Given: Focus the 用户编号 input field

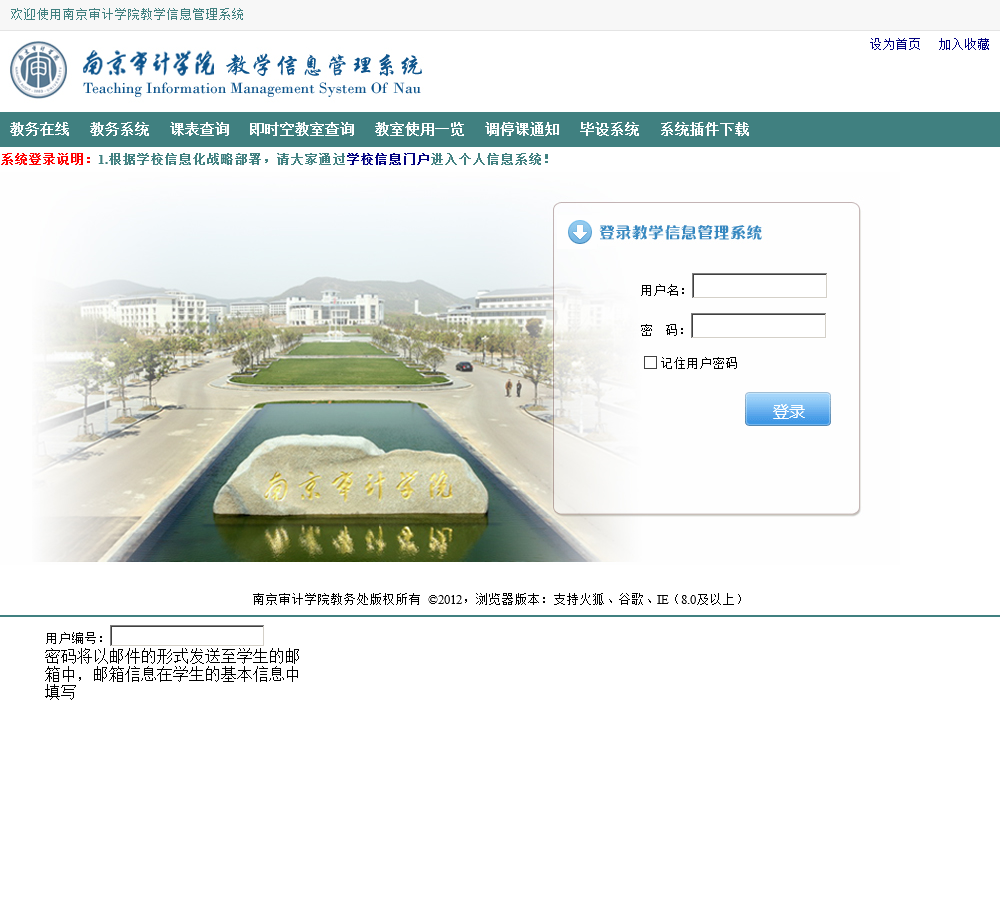Looking at the screenshot, I should pyautogui.click(x=187, y=636).
